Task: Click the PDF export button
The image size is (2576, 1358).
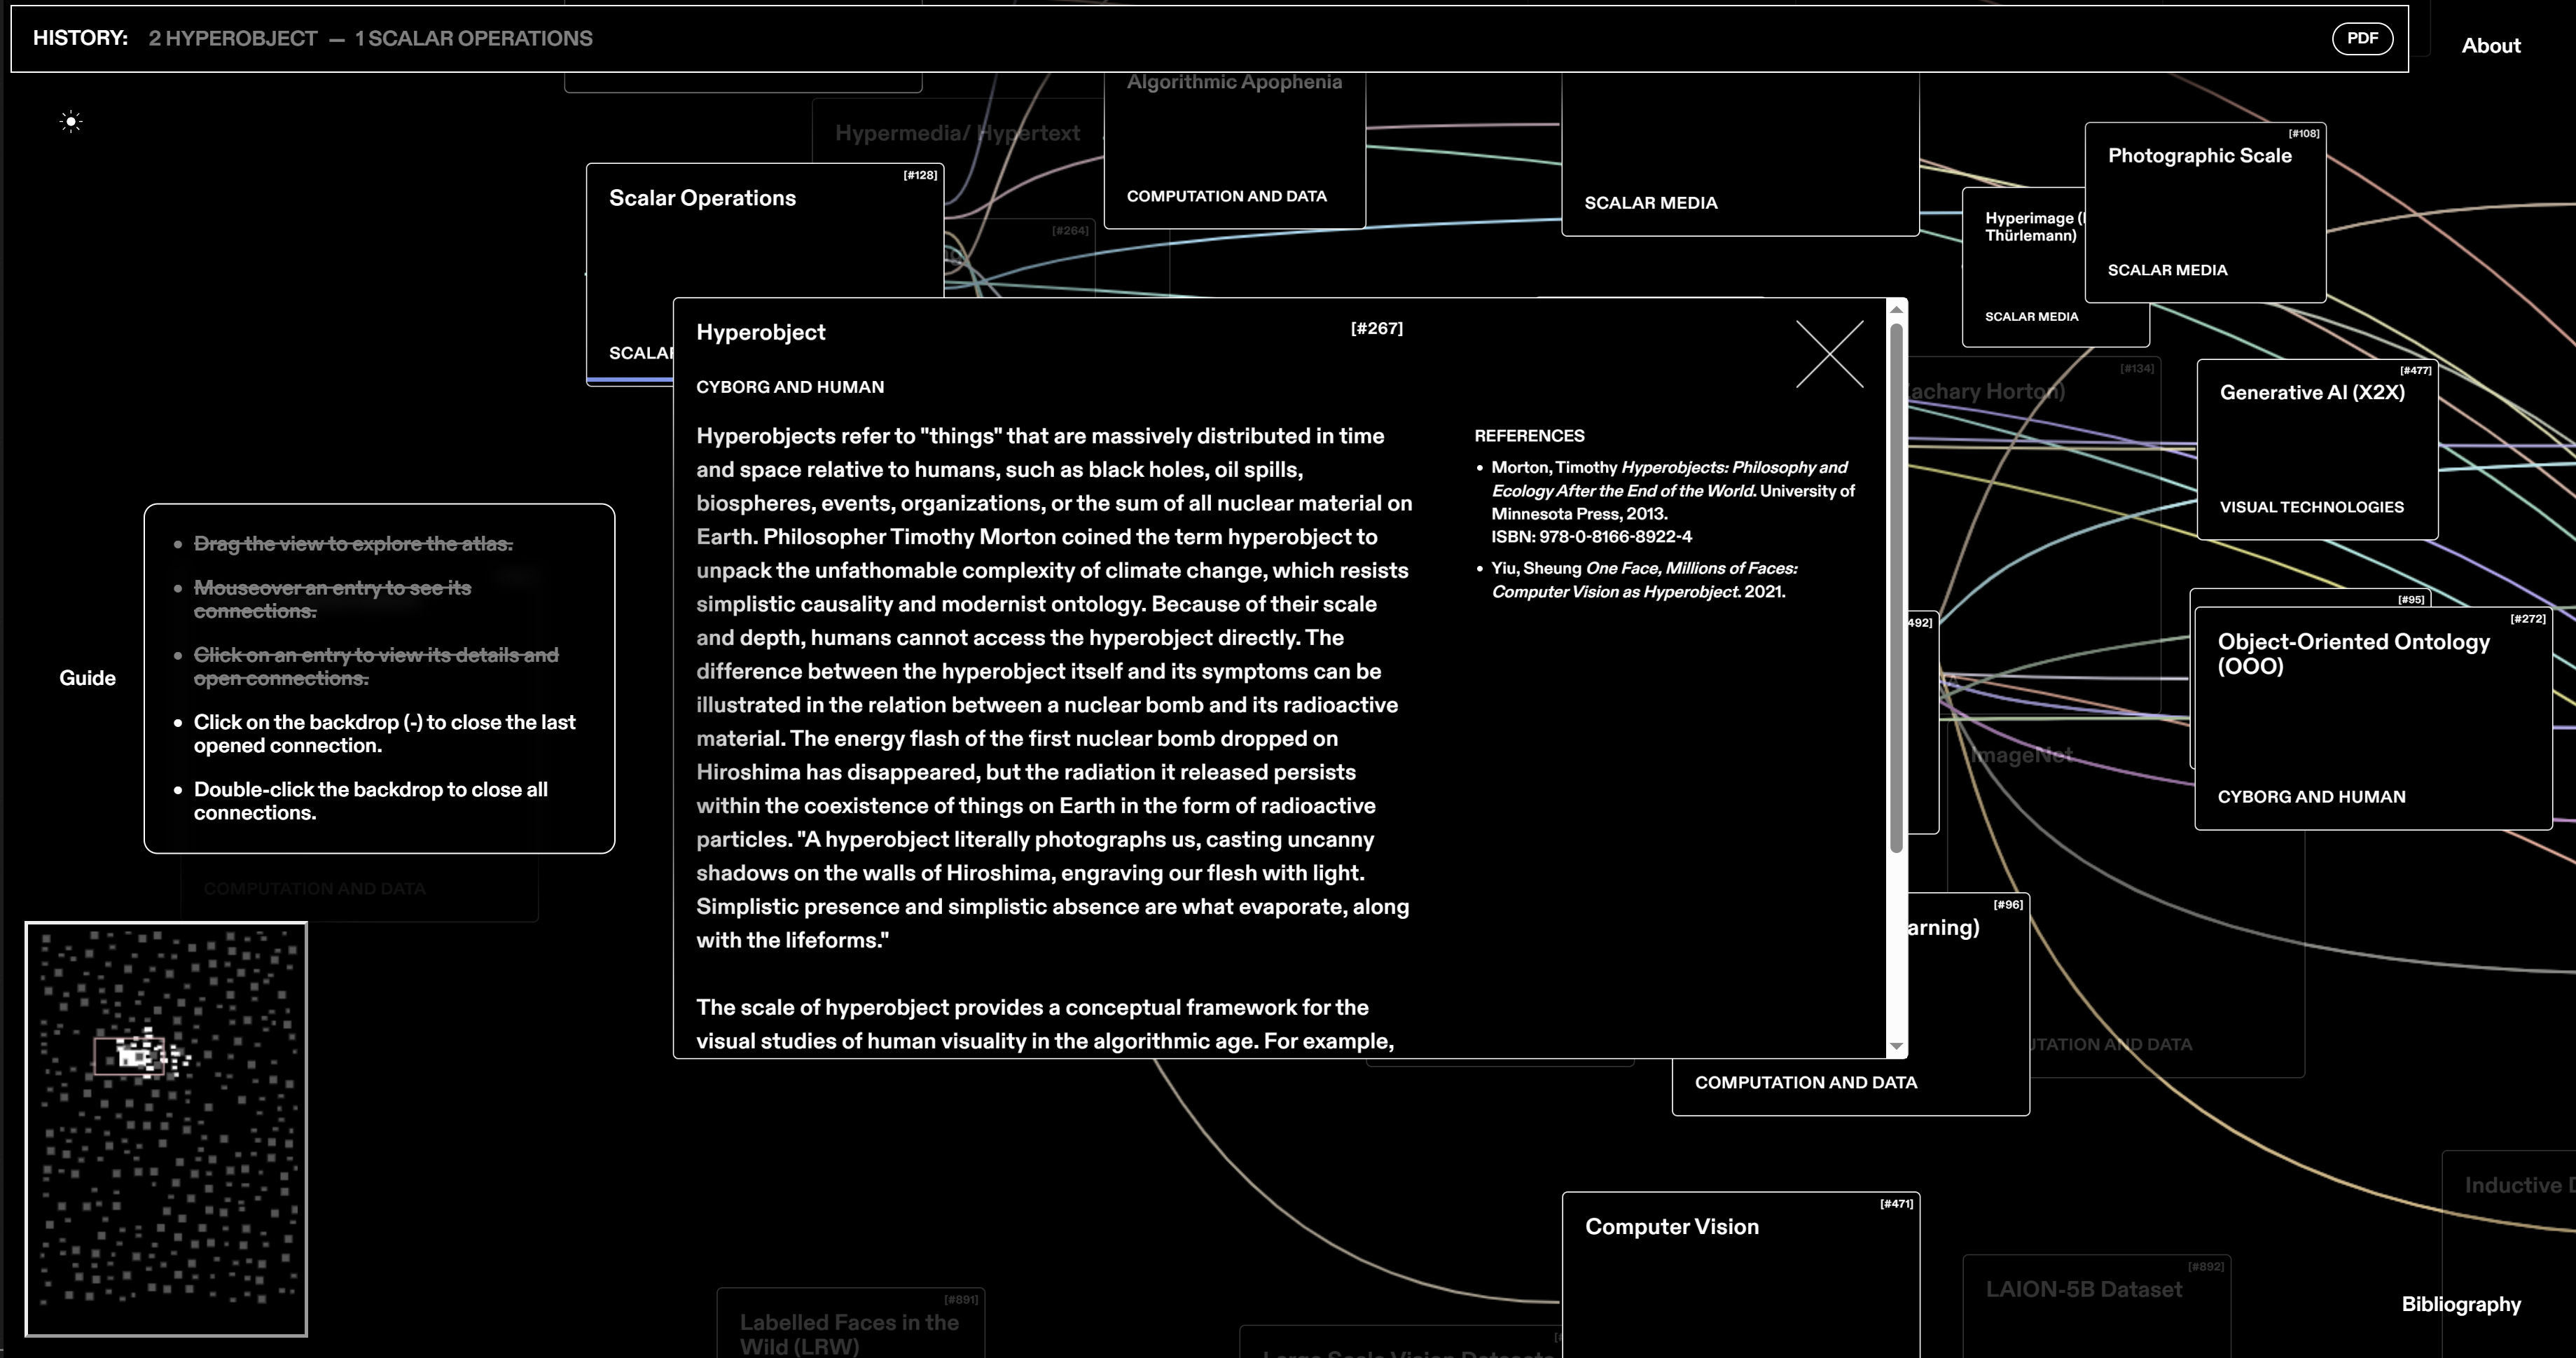Action: (2362, 38)
